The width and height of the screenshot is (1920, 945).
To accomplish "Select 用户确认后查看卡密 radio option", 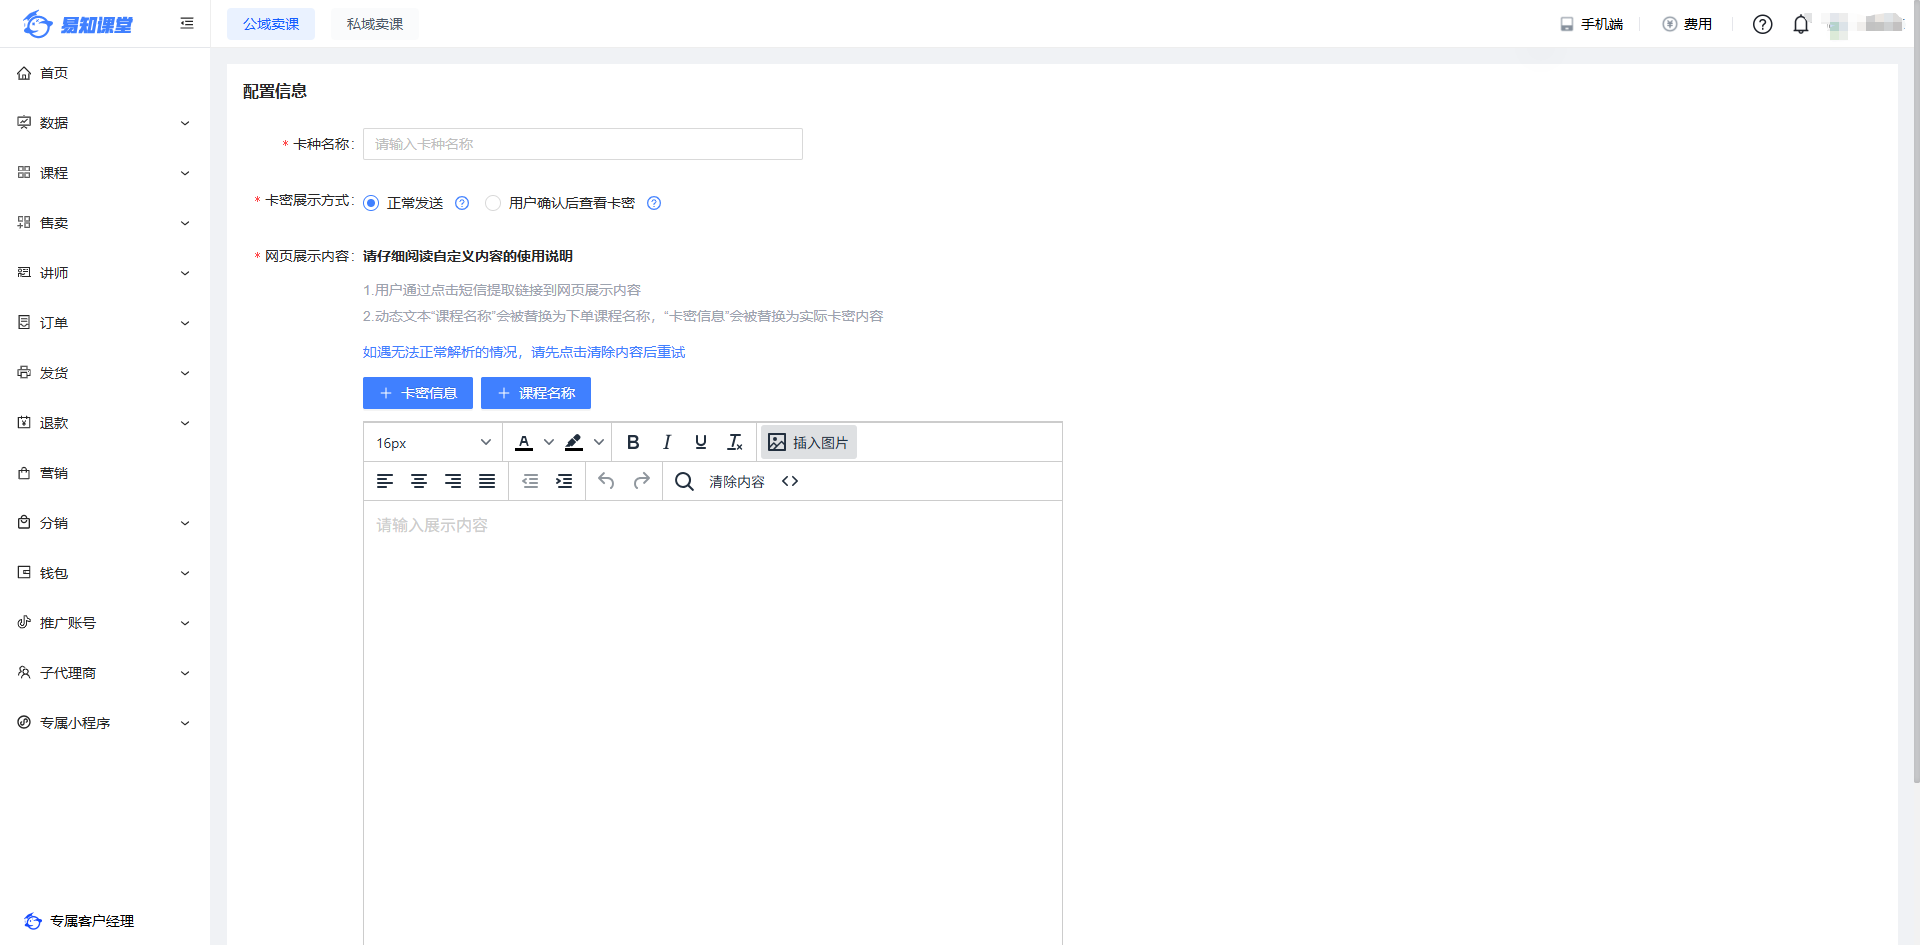I will pos(493,203).
